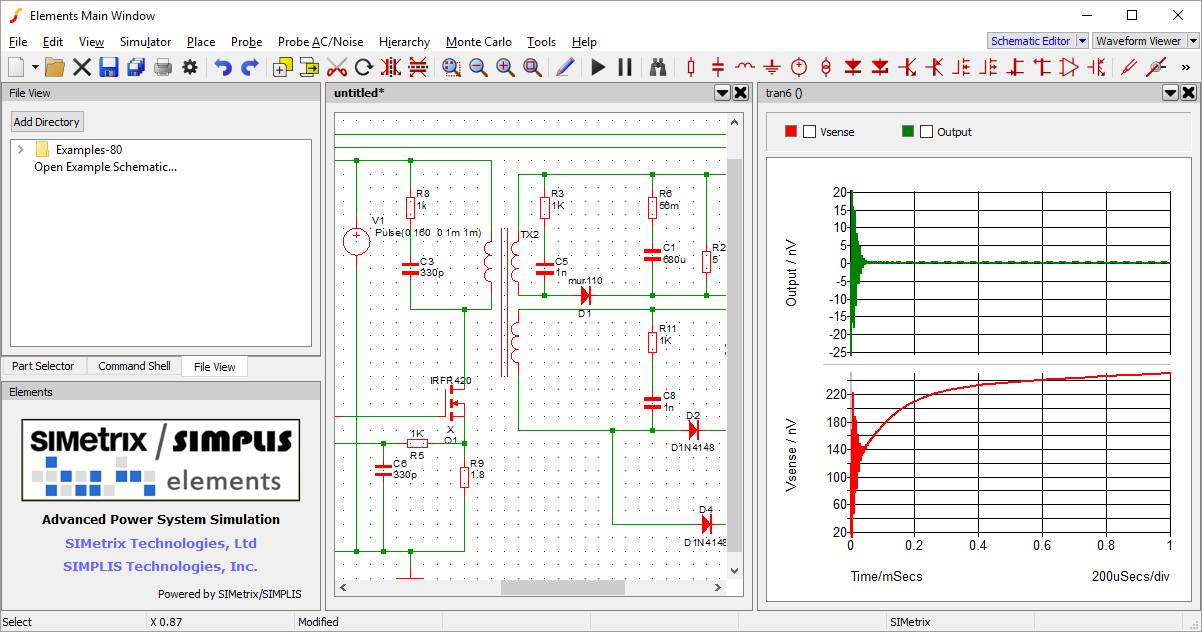Click the schematic horizontal scrollbar thumb
The height and width of the screenshot is (632, 1202).
562,588
